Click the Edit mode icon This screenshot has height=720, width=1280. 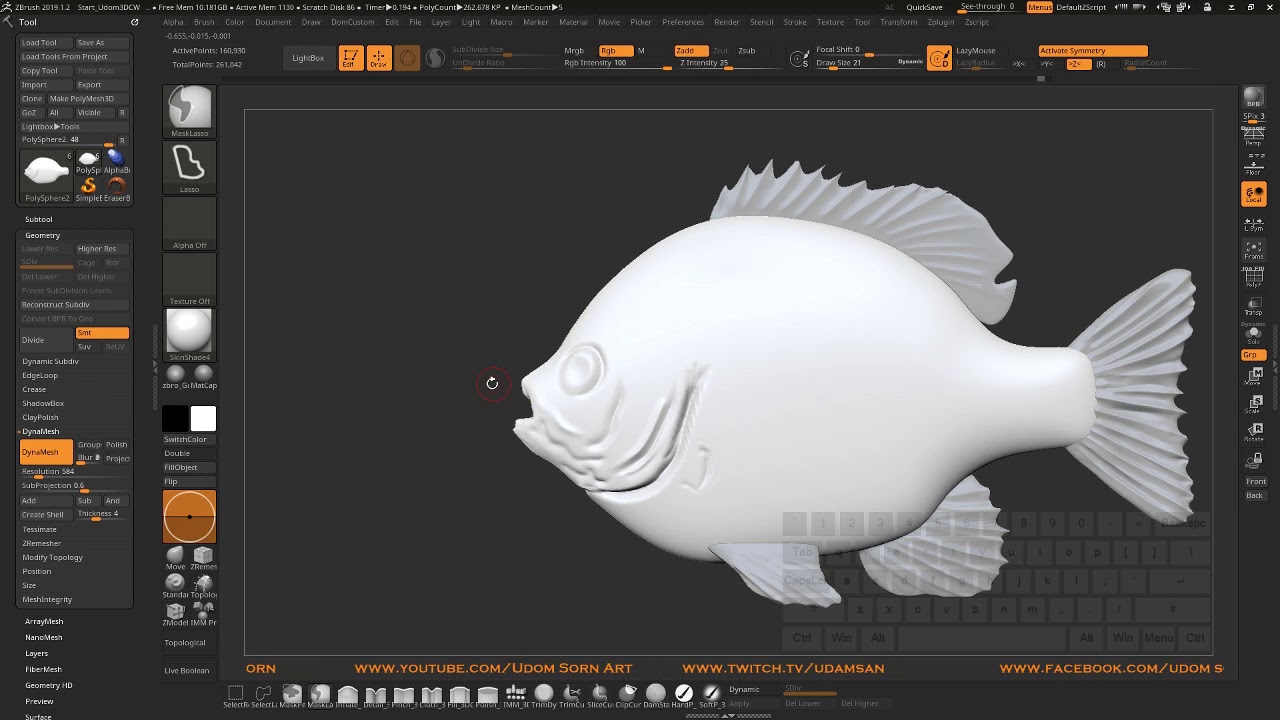349,58
